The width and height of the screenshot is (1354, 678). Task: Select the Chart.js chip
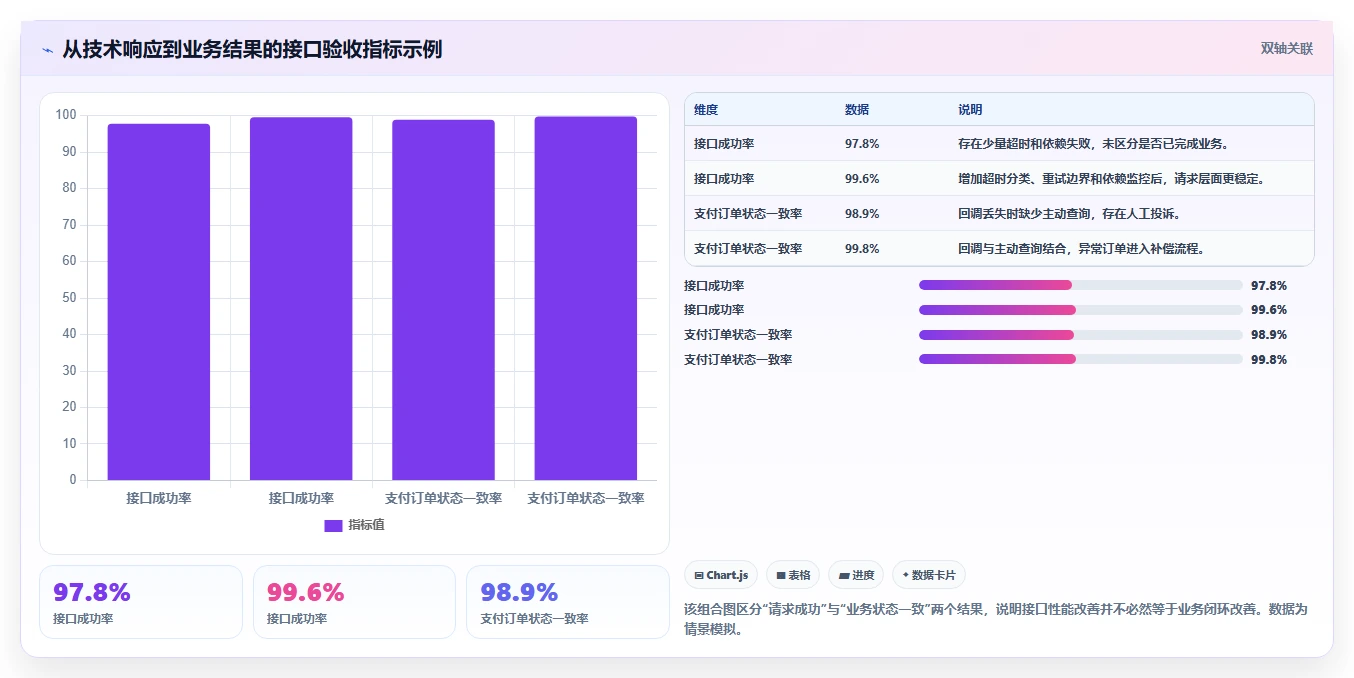point(721,575)
